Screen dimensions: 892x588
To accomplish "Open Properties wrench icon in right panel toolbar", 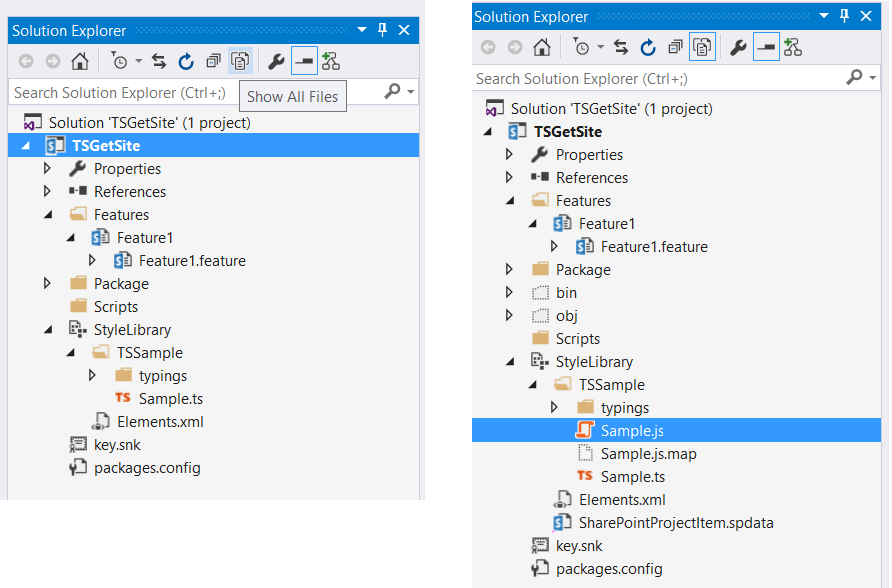I will pyautogui.click(x=739, y=47).
